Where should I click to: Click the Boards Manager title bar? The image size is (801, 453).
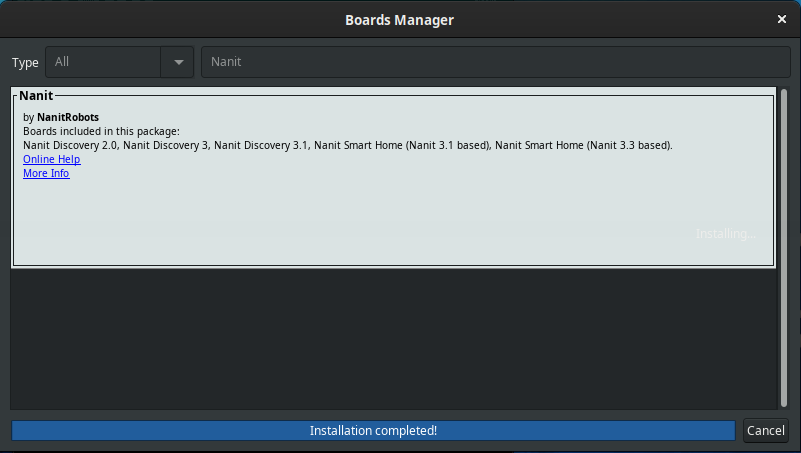pos(399,19)
